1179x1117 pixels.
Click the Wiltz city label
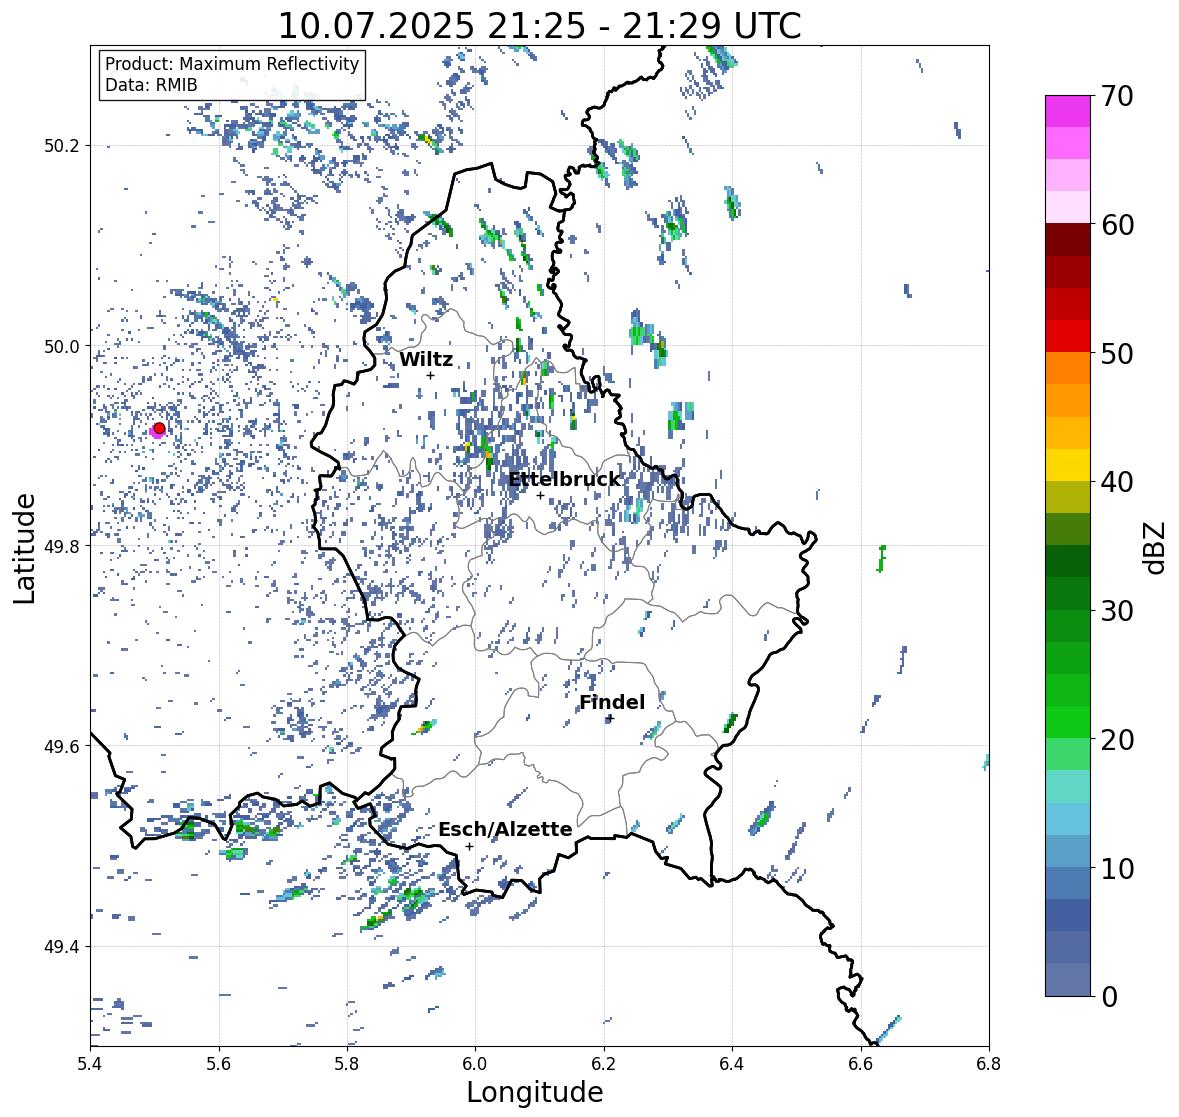click(426, 359)
